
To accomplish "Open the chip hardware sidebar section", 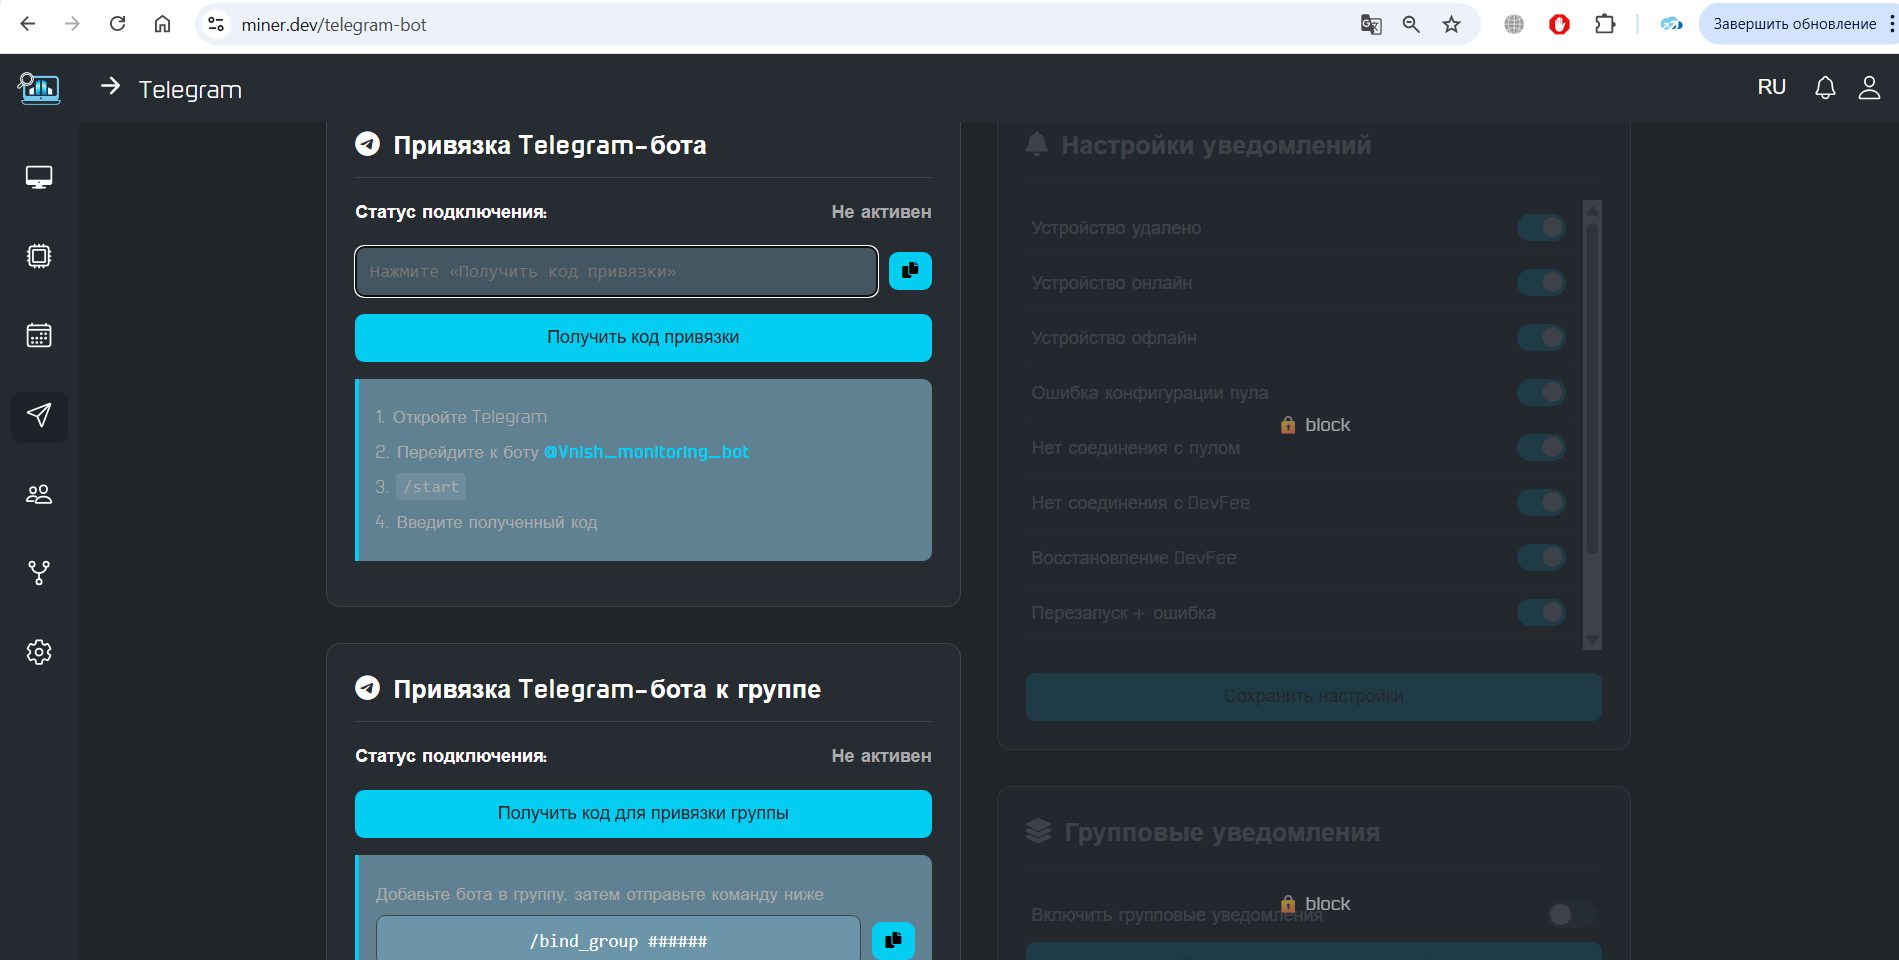I will (39, 256).
